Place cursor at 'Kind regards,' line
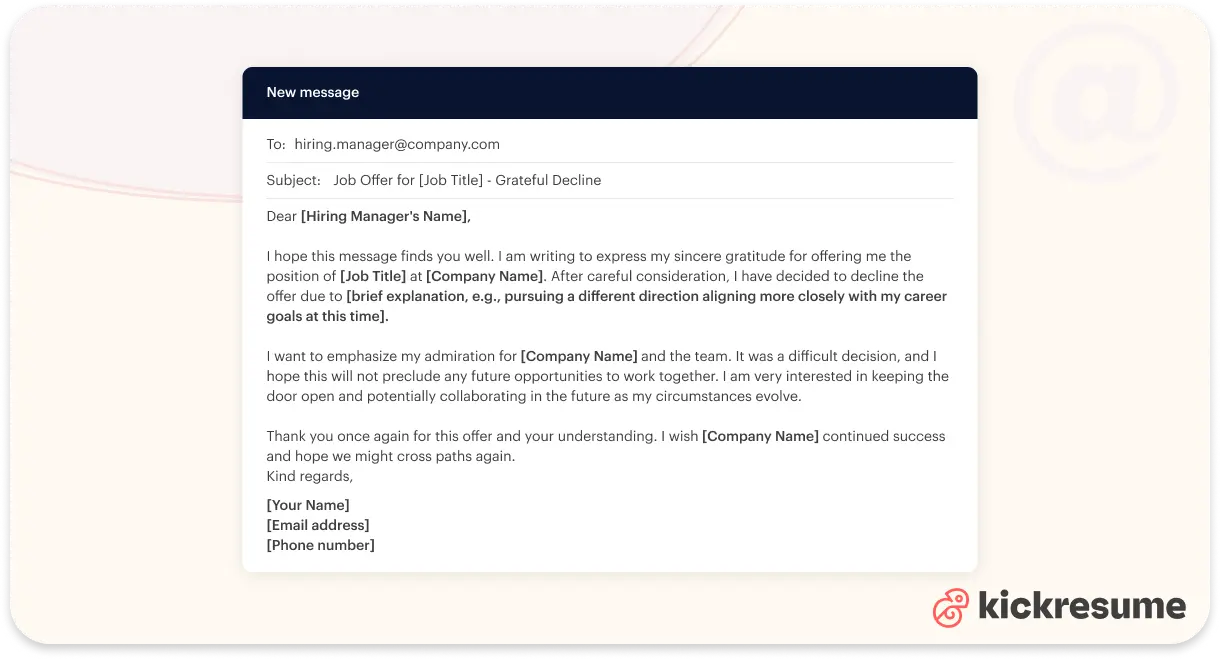This screenshot has height=659, width=1220. coord(309,476)
